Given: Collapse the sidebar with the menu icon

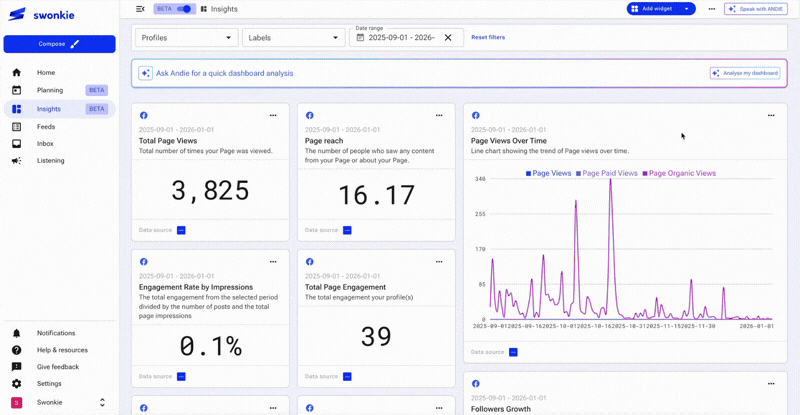Looking at the screenshot, I should pyautogui.click(x=140, y=9).
